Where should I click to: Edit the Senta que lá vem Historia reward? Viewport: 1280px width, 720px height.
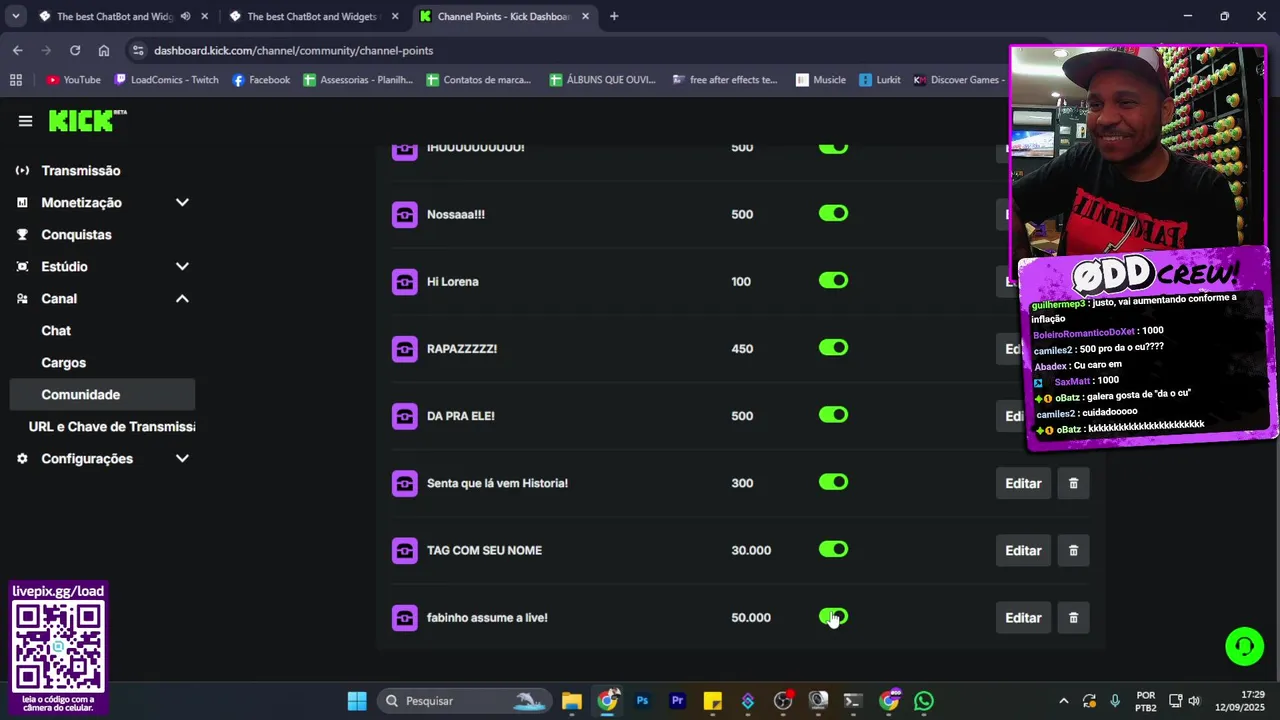point(1023,483)
